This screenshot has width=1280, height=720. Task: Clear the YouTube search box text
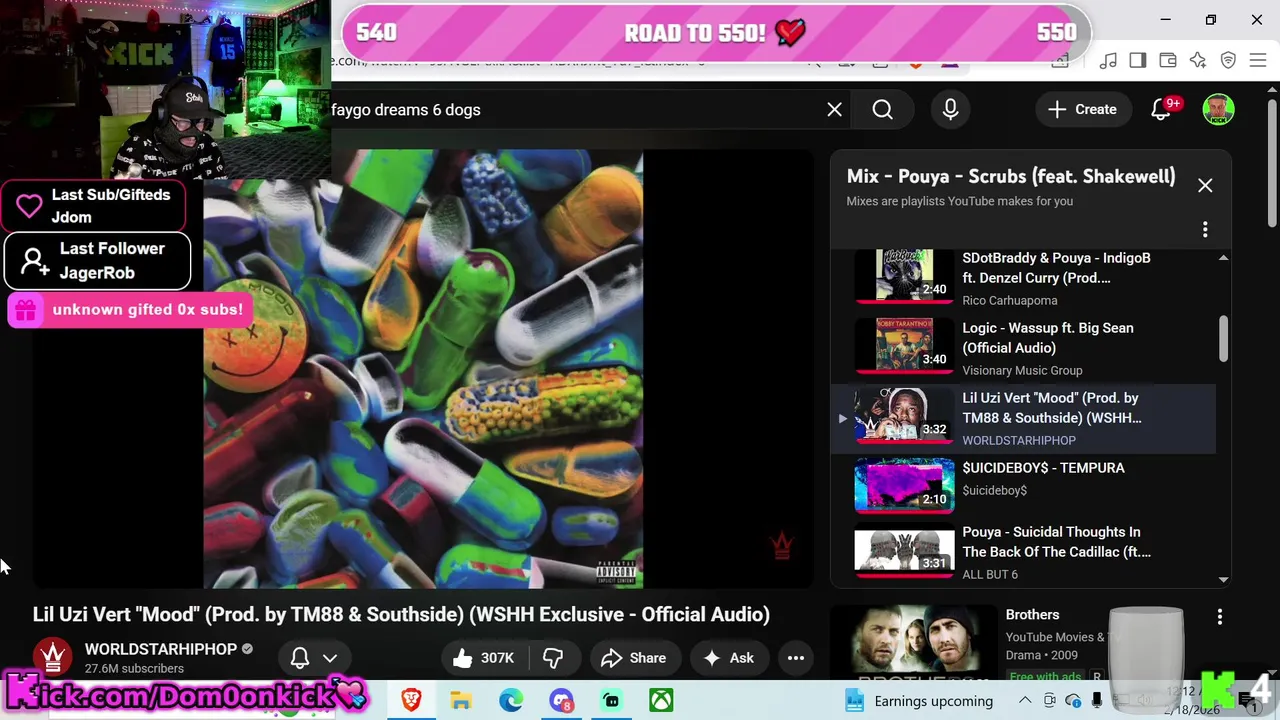tap(834, 110)
